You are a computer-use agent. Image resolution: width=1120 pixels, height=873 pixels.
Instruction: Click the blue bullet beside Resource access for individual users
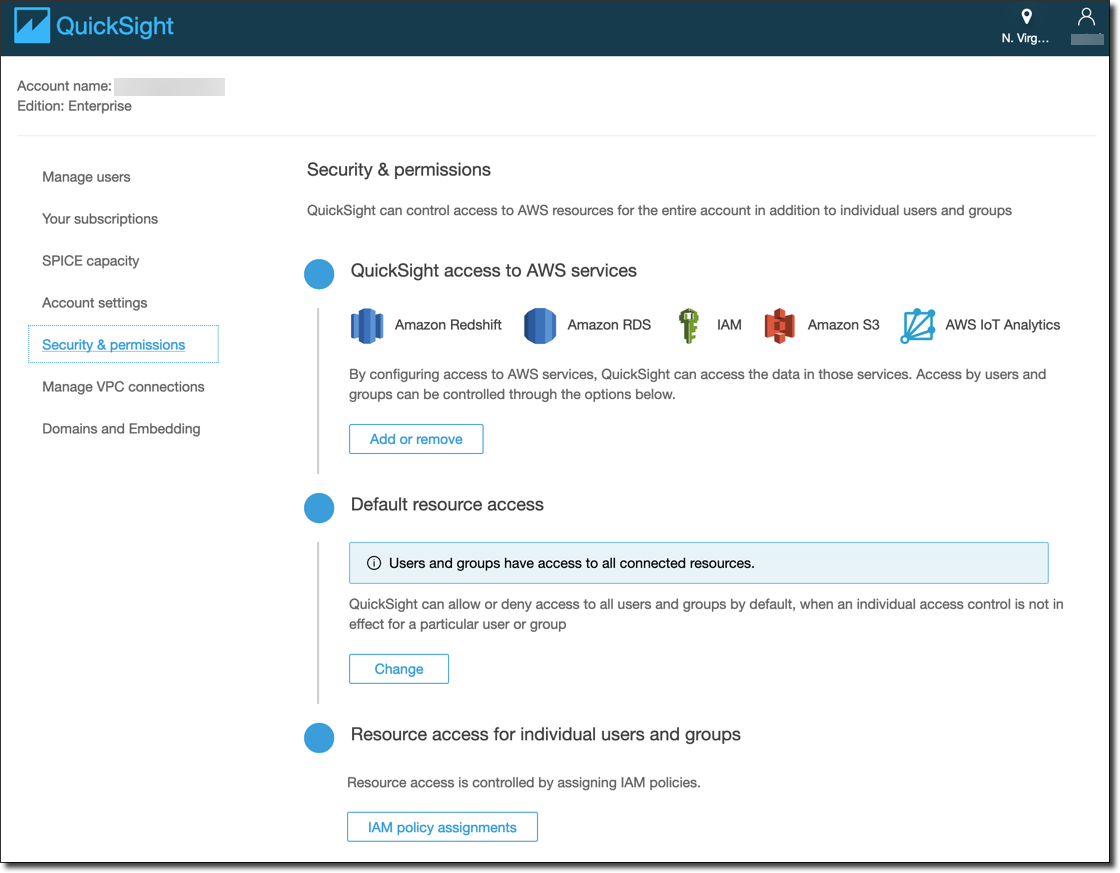319,738
